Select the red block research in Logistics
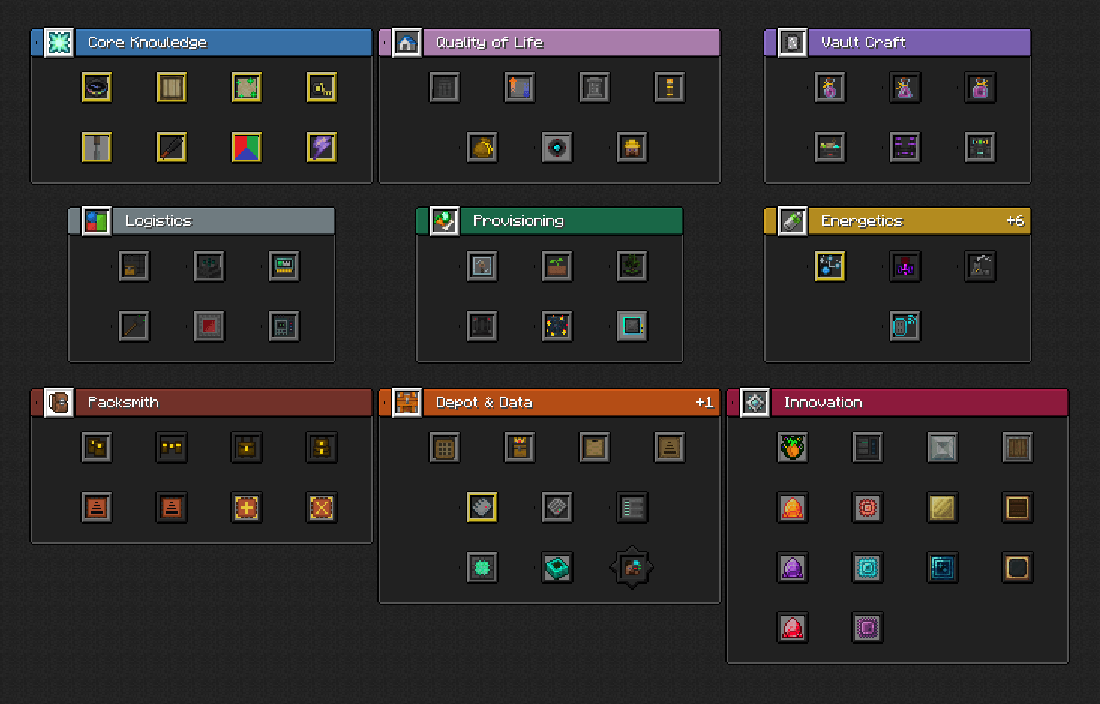 point(209,326)
